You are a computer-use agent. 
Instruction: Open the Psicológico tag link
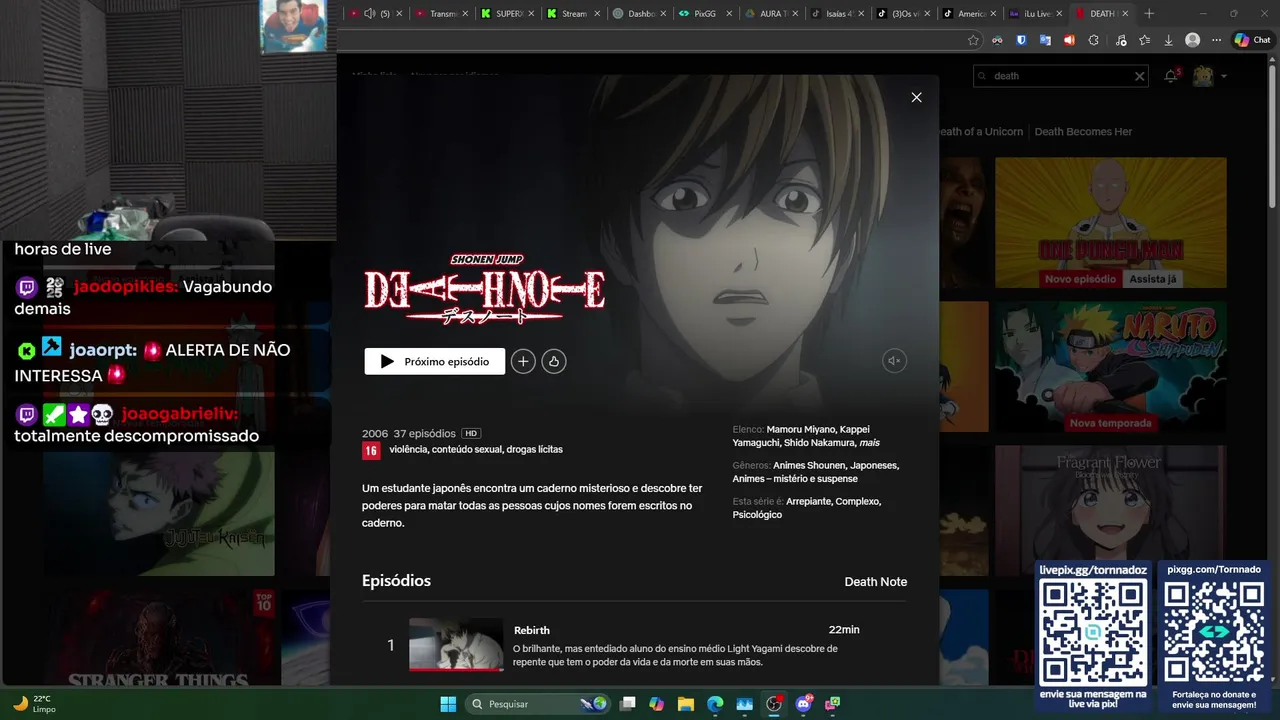click(757, 514)
